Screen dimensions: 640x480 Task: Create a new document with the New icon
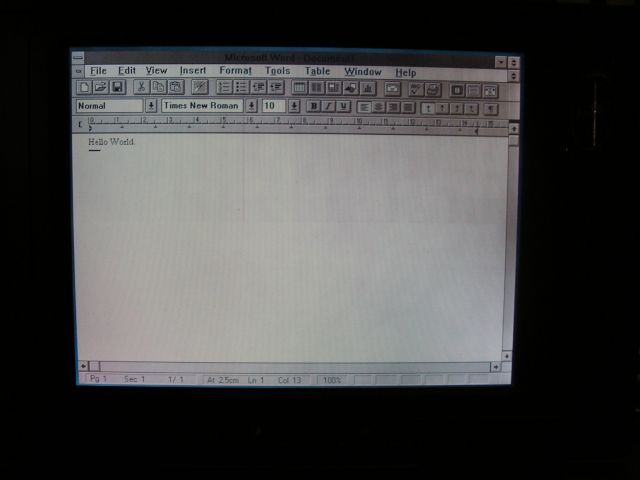84,87
